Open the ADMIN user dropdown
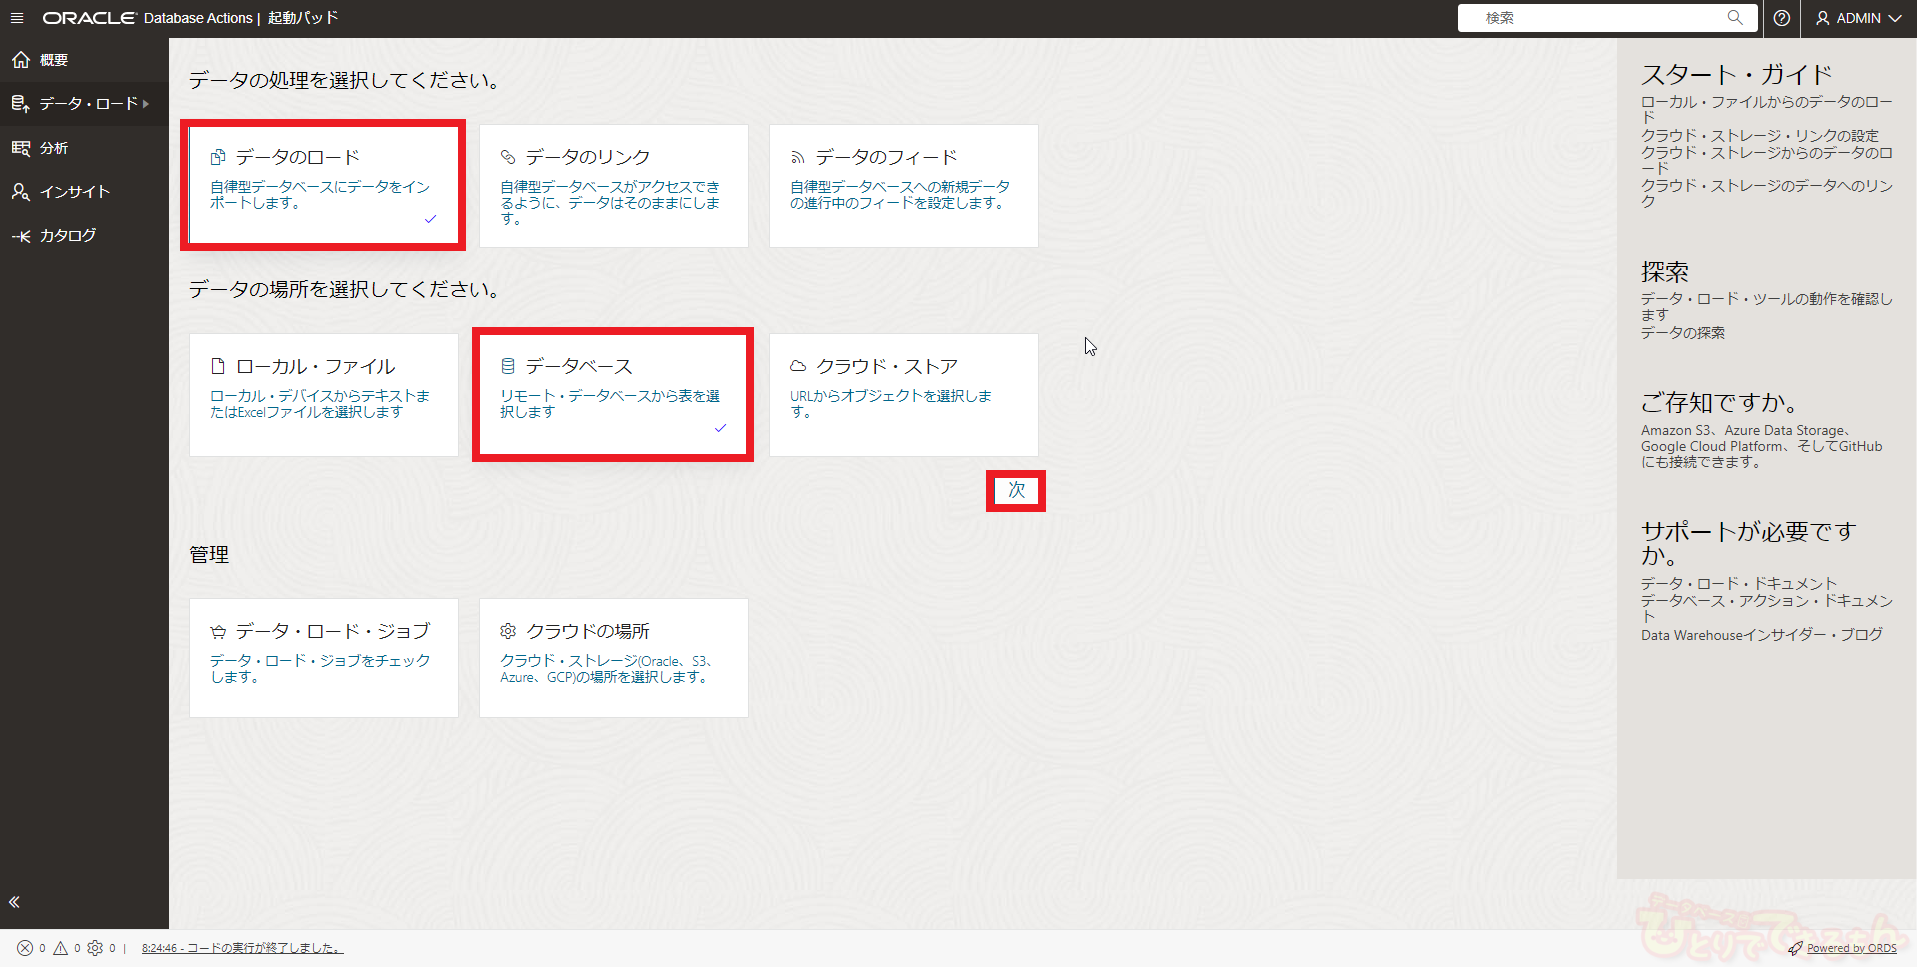 [1859, 18]
